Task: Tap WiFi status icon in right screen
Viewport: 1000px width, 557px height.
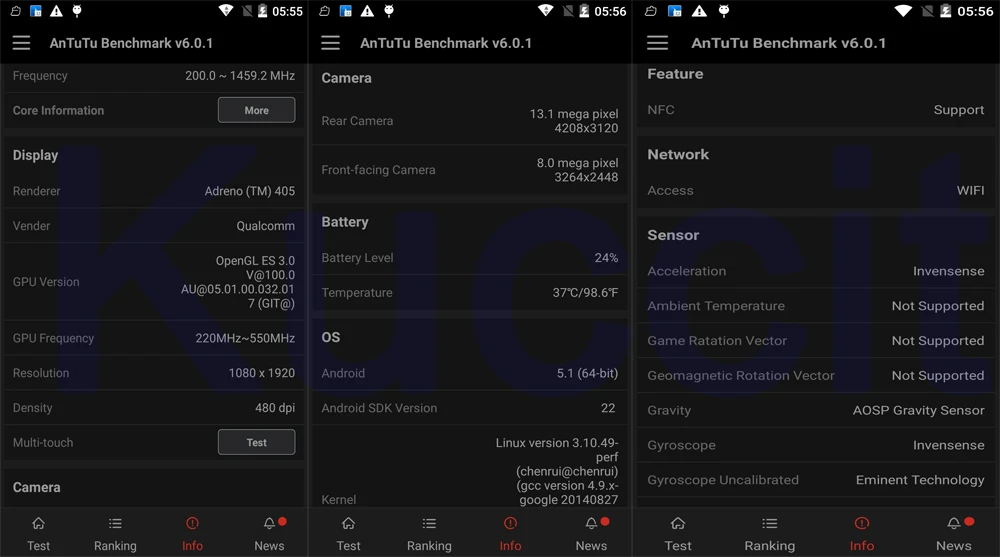Action: pyautogui.click(x=903, y=11)
